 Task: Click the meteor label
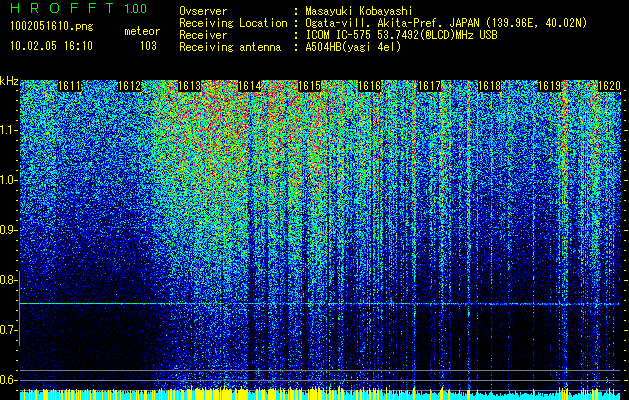[x=142, y=31]
